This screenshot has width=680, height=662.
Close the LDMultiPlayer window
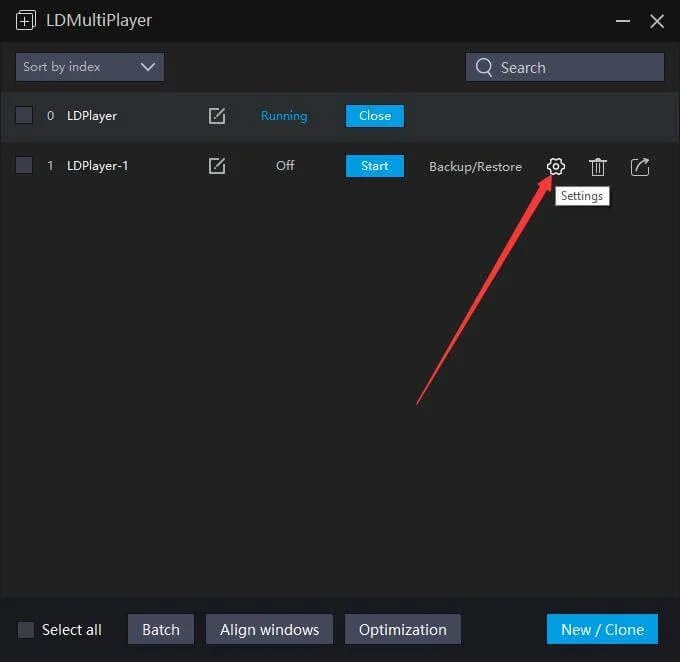(x=657, y=21)
